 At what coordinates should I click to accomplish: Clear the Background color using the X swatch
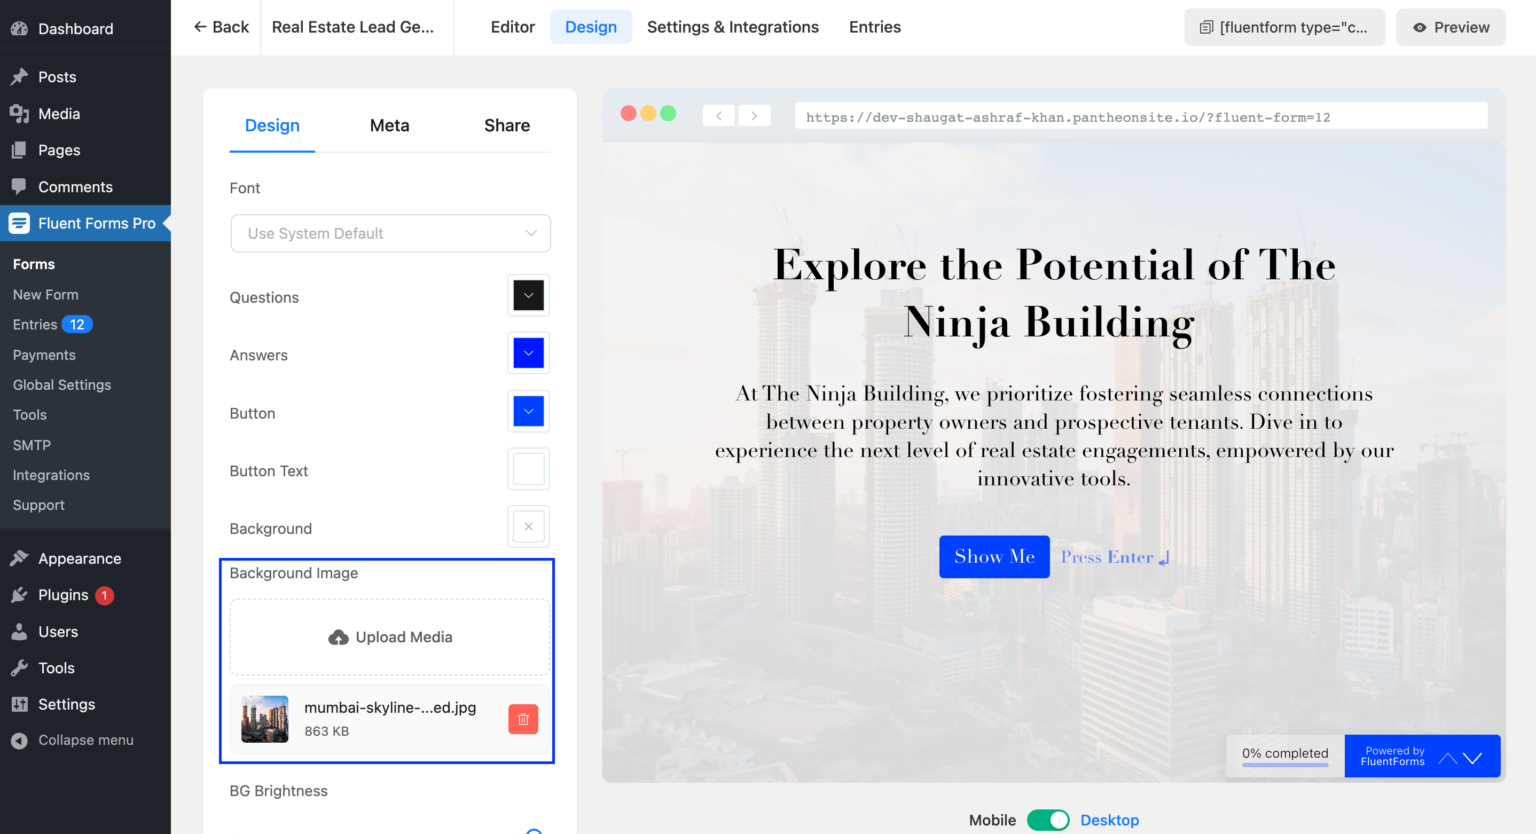(528, 526)
